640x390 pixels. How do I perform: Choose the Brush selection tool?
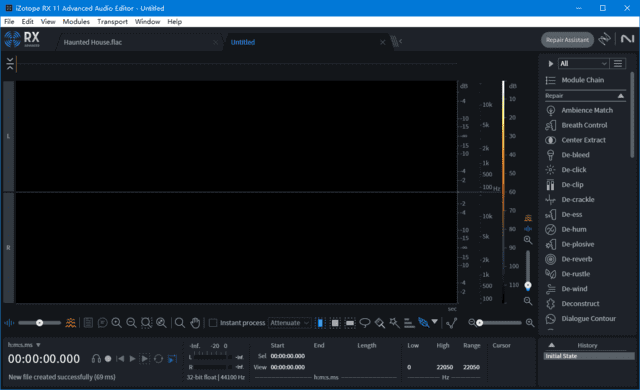coord(380,323)
